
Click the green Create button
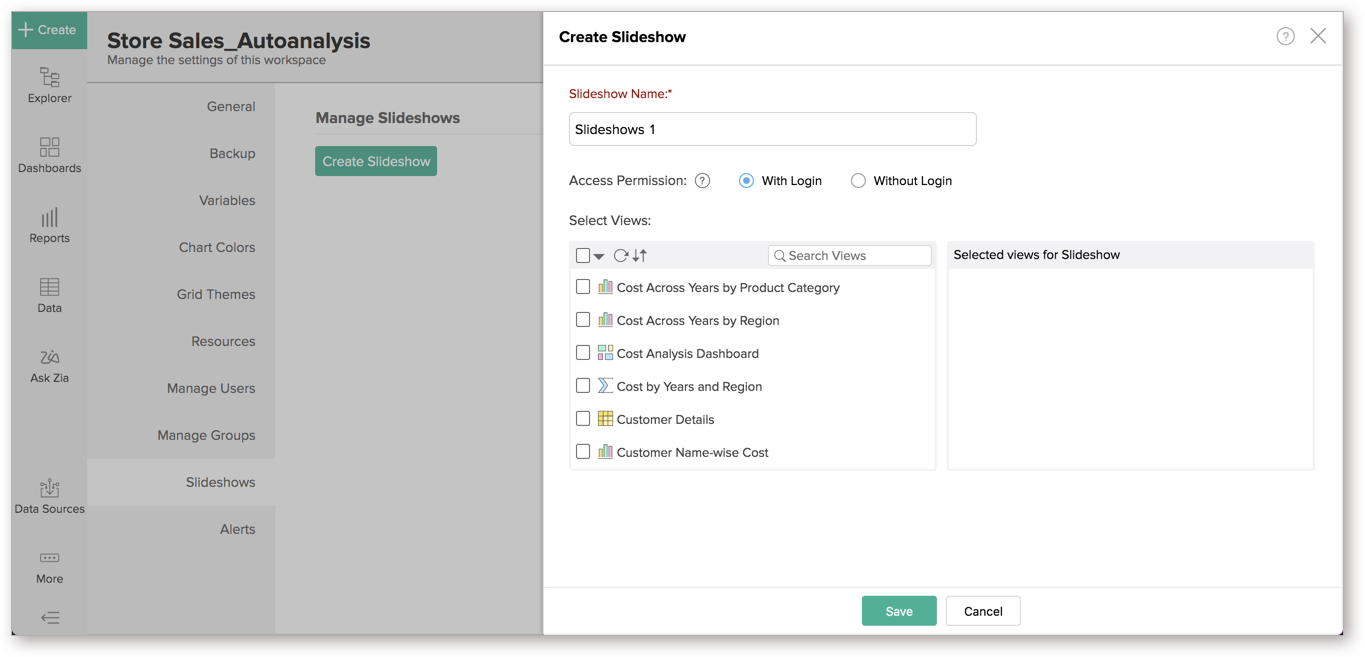coord(49,30)
